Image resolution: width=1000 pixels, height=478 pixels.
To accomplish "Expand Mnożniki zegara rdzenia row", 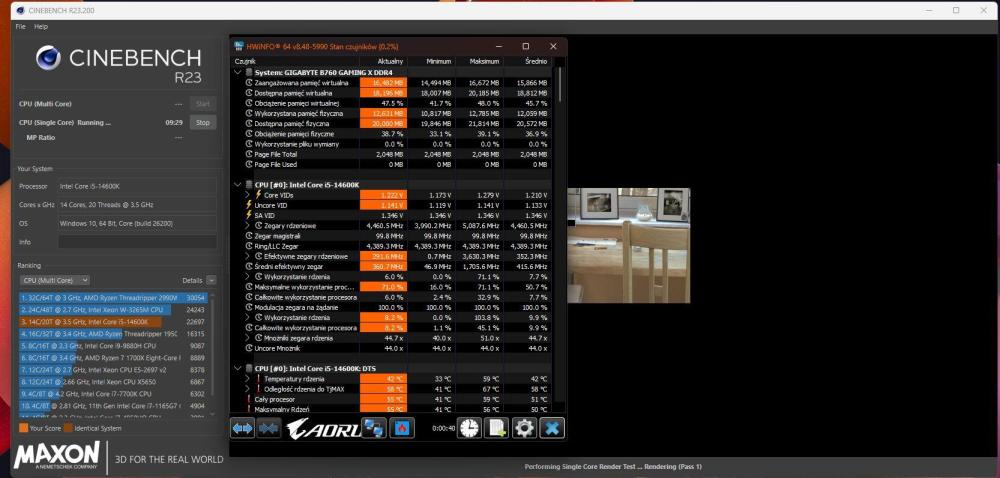I will [x=248, y=338].
